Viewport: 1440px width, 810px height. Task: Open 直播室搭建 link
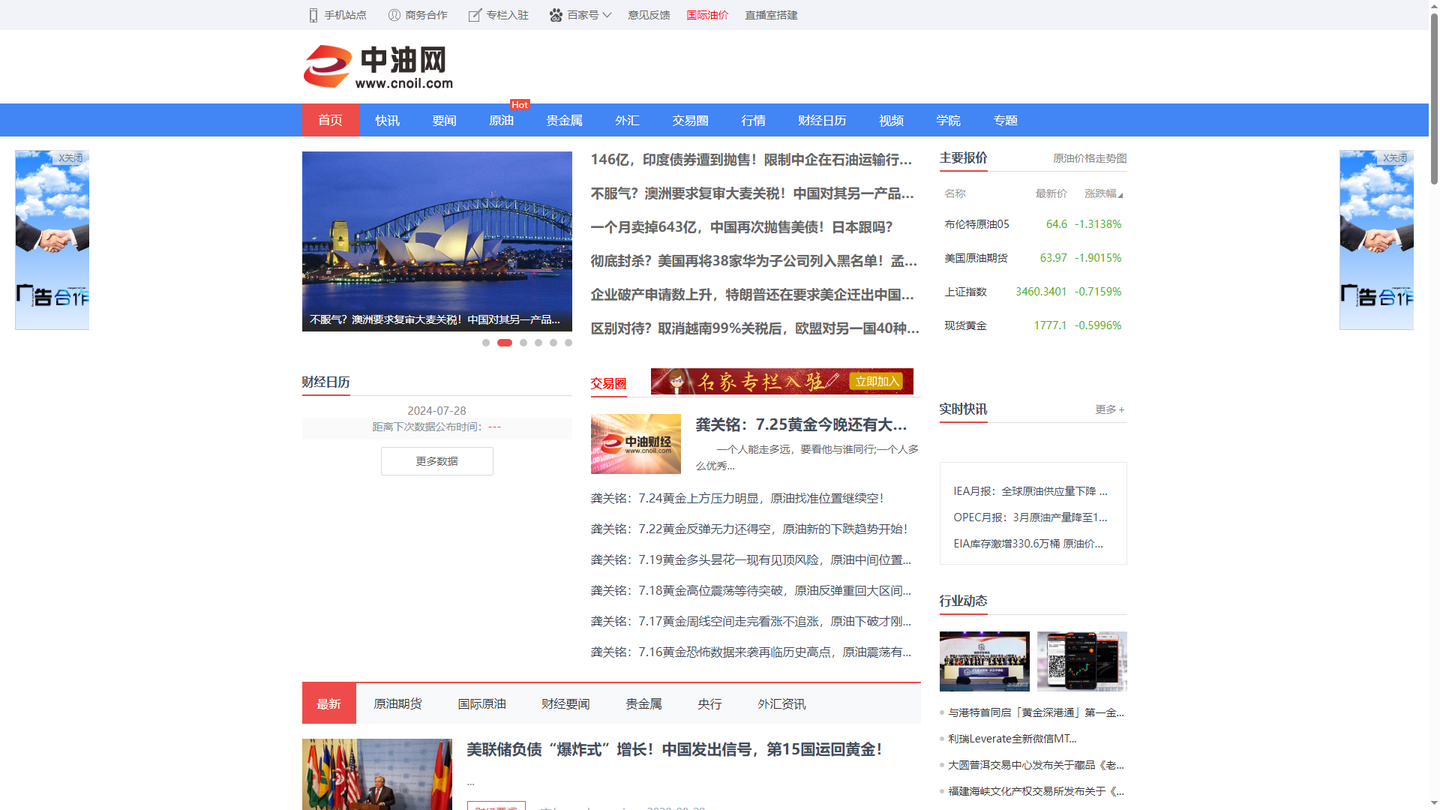[771, 15]
